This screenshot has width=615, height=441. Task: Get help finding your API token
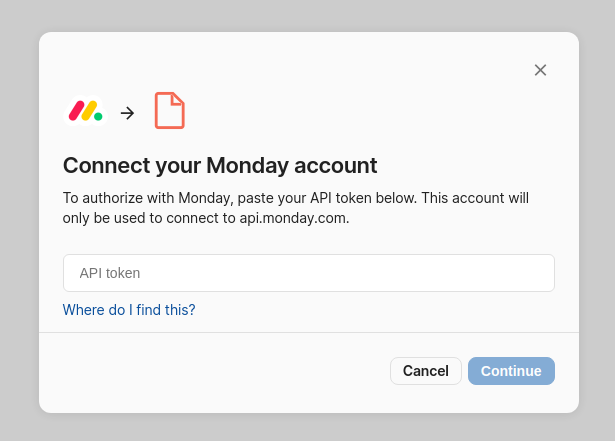(x=129, y=310)
